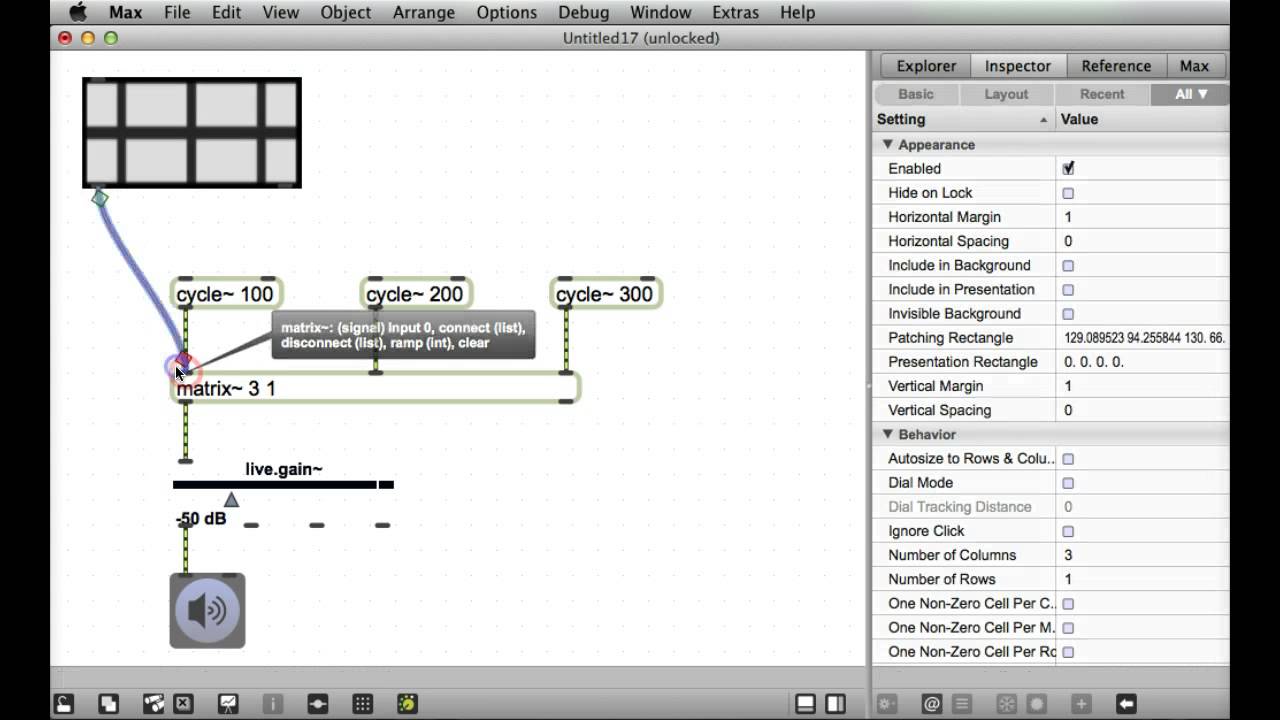This screenshot has height=720, width=1280.
Task: Switch to the Reference tab
Action: tap(1116, 66)
